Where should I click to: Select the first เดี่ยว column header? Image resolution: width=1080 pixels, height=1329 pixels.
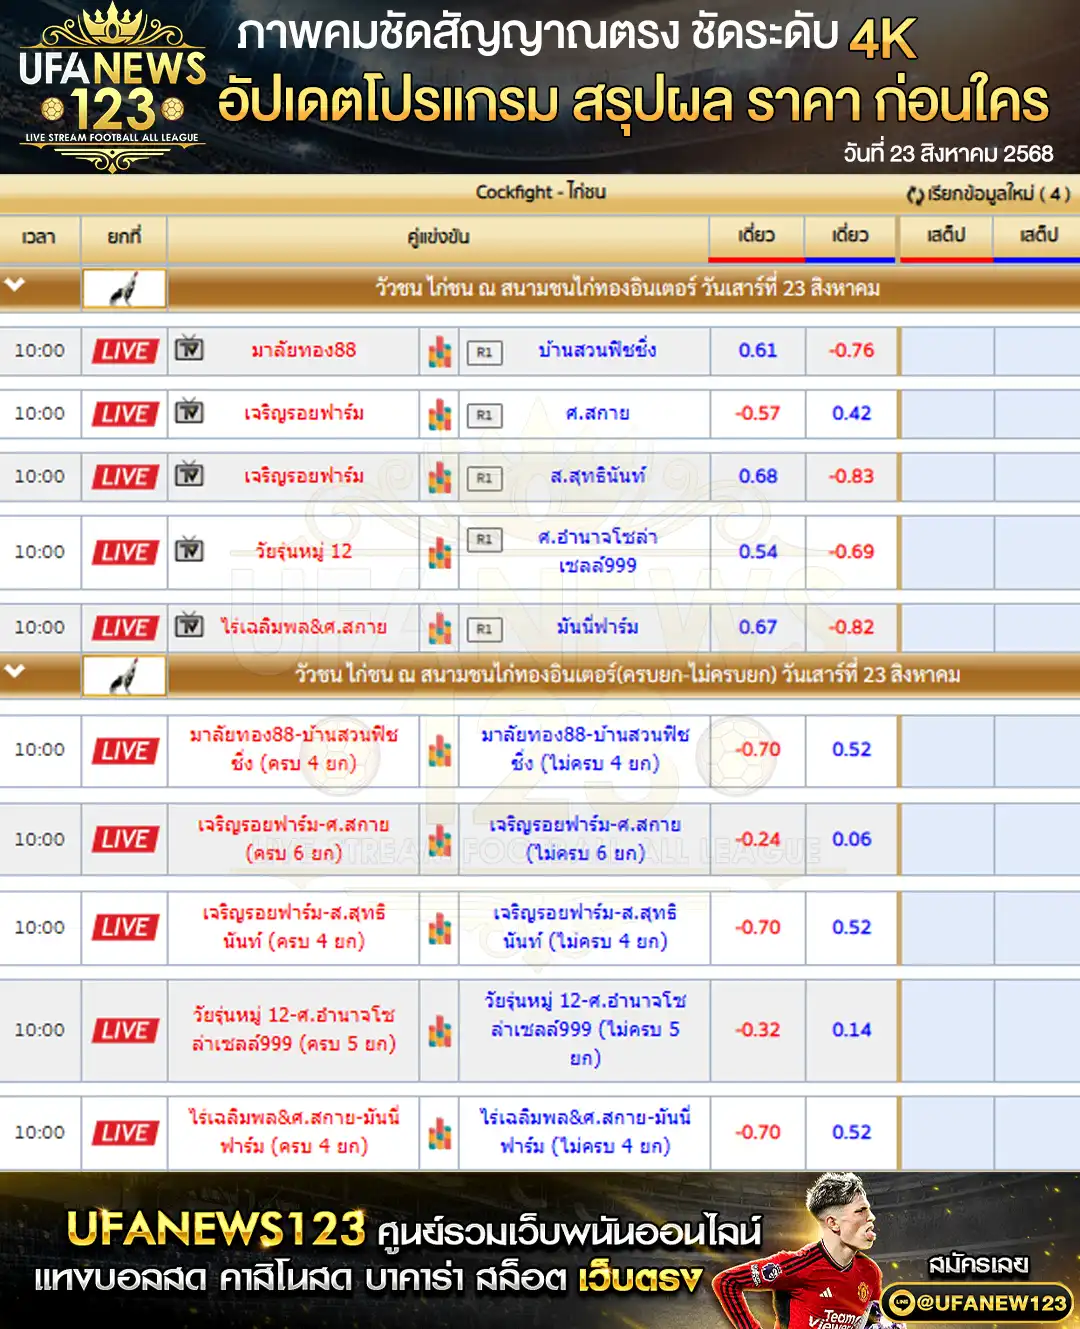757,237
